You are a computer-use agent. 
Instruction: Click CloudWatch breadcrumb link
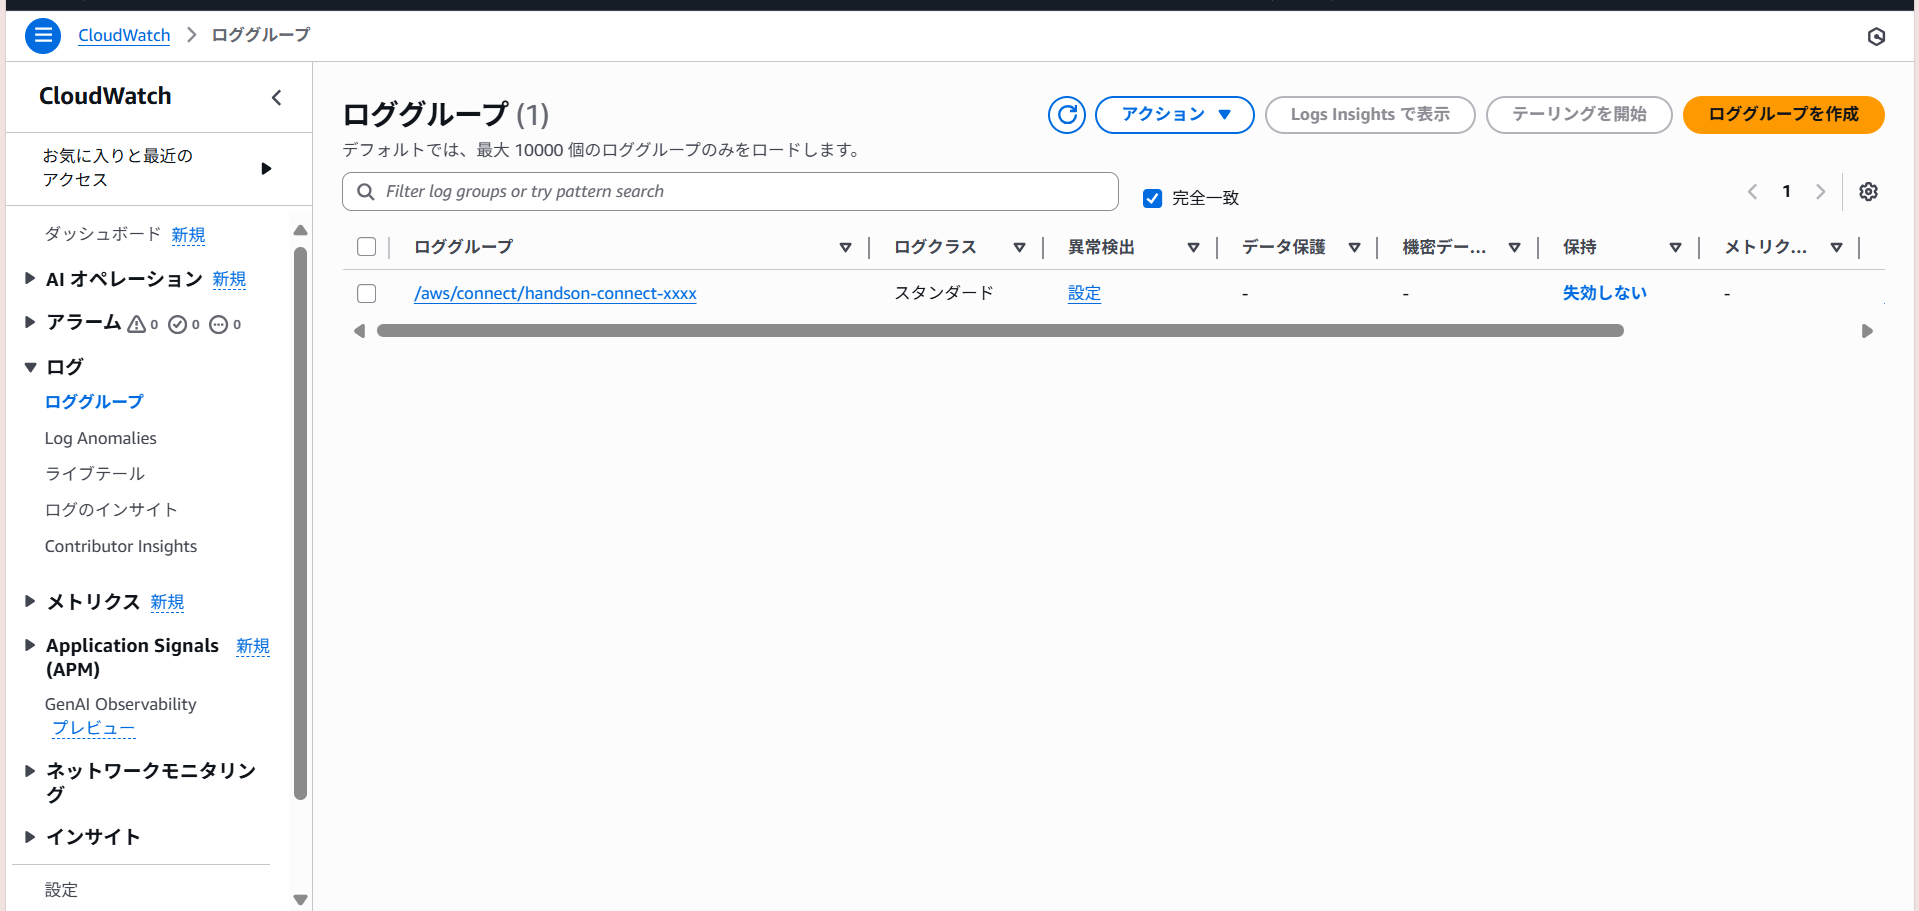pos(124,35)
